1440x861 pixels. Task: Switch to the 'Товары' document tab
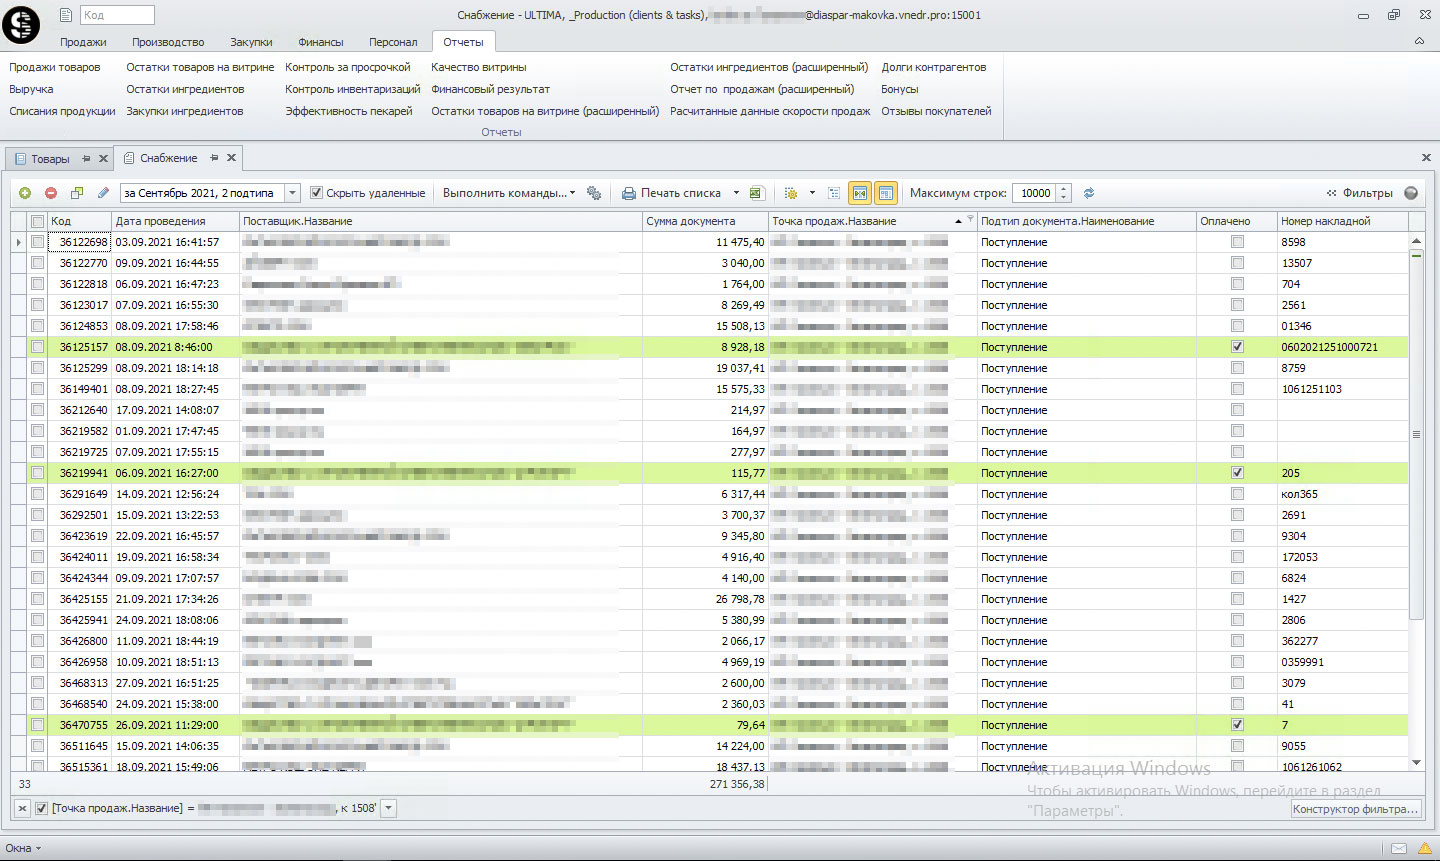49,159
